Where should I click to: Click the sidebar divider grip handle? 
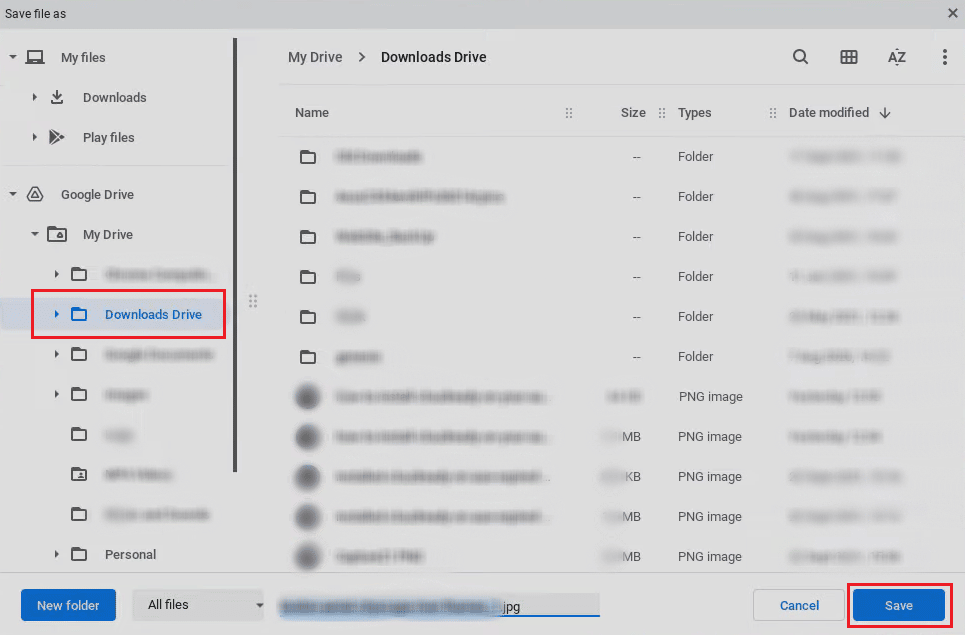coord(253,301)
